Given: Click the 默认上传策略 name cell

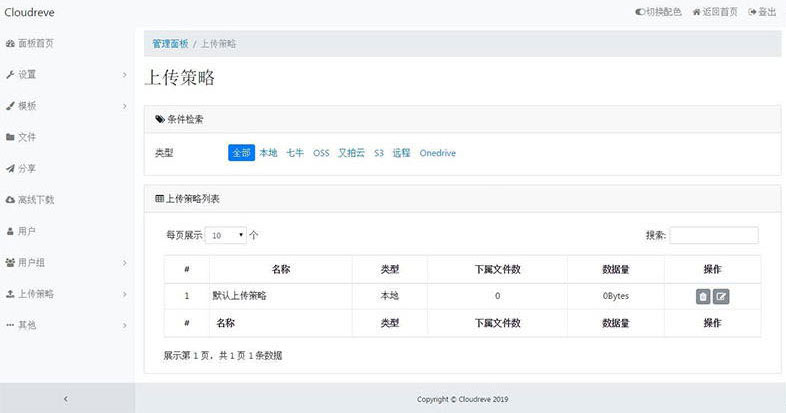Looking at the screenshot, I should coord(281,296).
